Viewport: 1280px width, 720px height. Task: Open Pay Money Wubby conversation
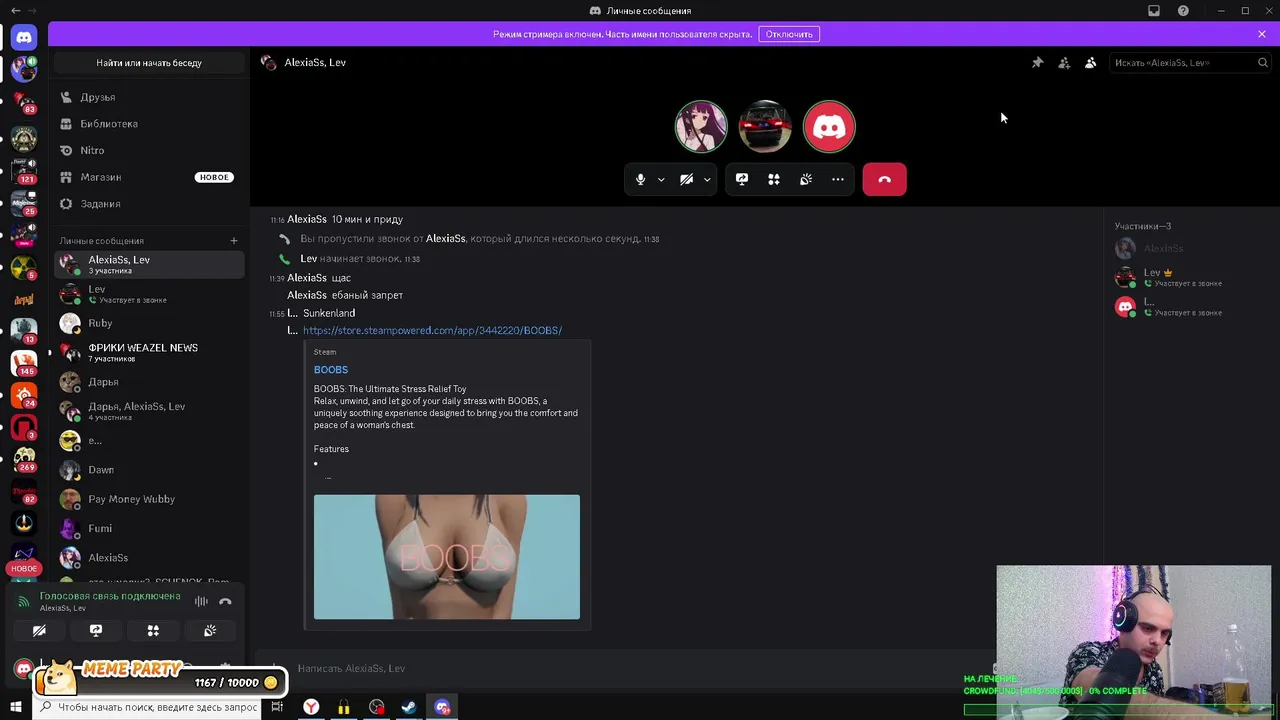point(149,499)
